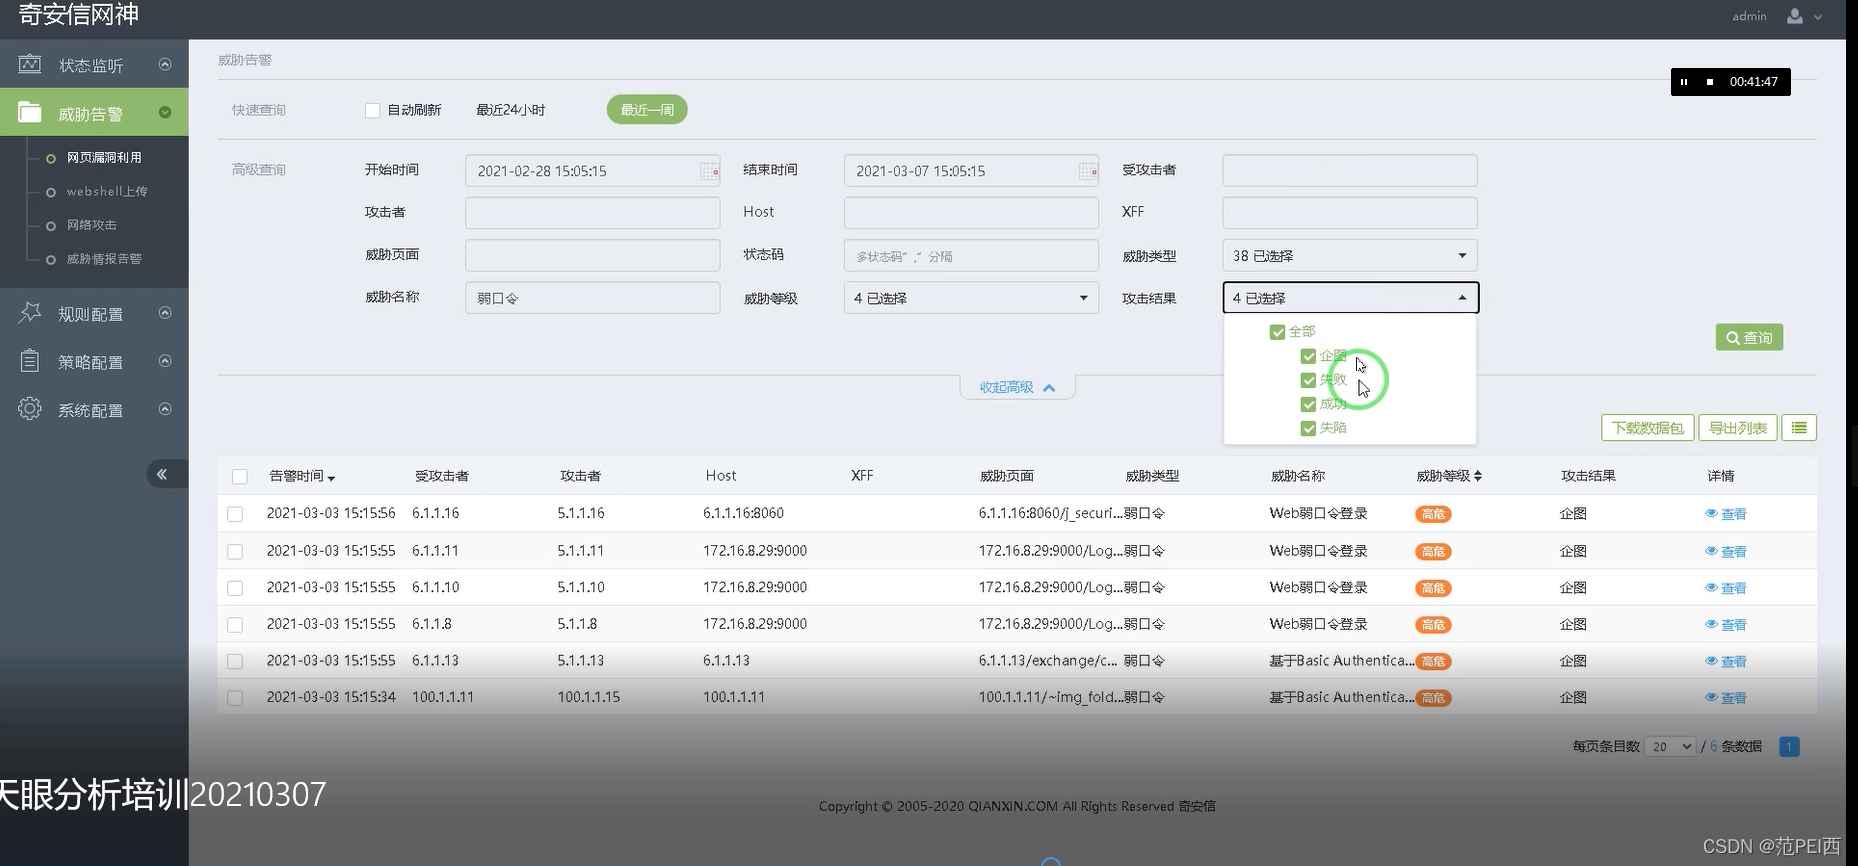The height and width of the screenshot is (866, 1858).
Task: Sort by alert time column arrow
Action: (x=331, y=478)
